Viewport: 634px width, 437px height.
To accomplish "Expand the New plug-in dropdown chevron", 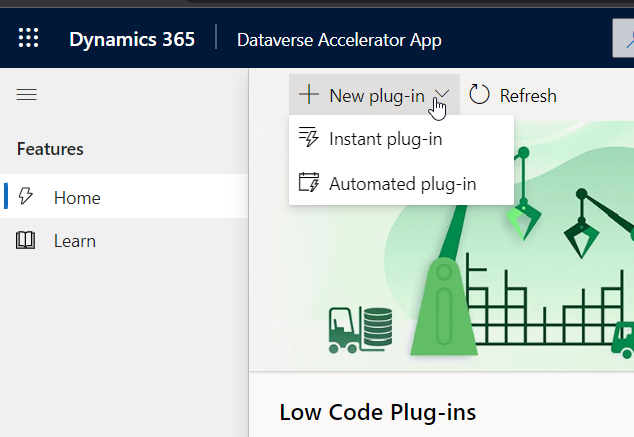I will click(x=443, y=96).
